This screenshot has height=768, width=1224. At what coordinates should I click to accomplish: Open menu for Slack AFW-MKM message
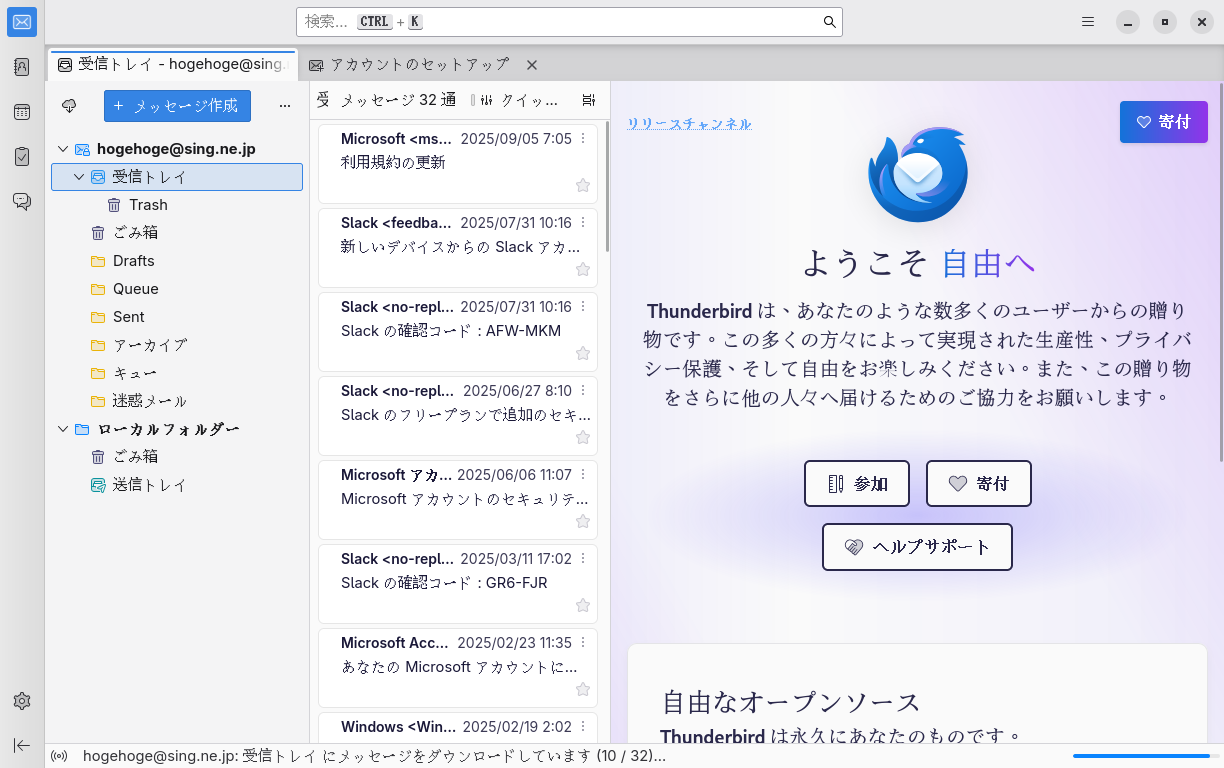coord(583,307)
